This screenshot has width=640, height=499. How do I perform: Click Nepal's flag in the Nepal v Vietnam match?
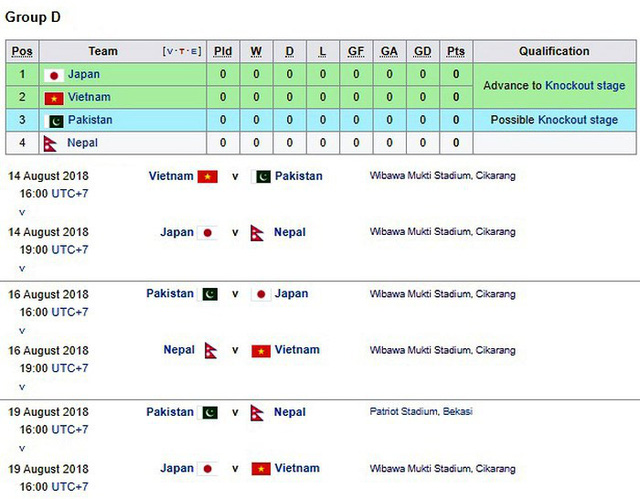pos(210,351)
